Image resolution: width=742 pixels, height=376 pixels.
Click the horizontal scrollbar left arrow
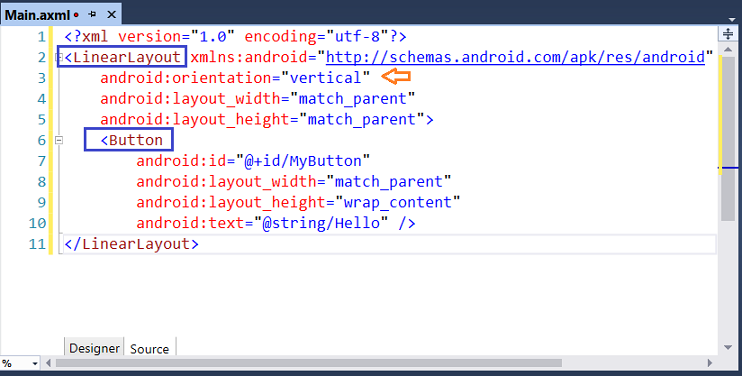coord(48,363)
